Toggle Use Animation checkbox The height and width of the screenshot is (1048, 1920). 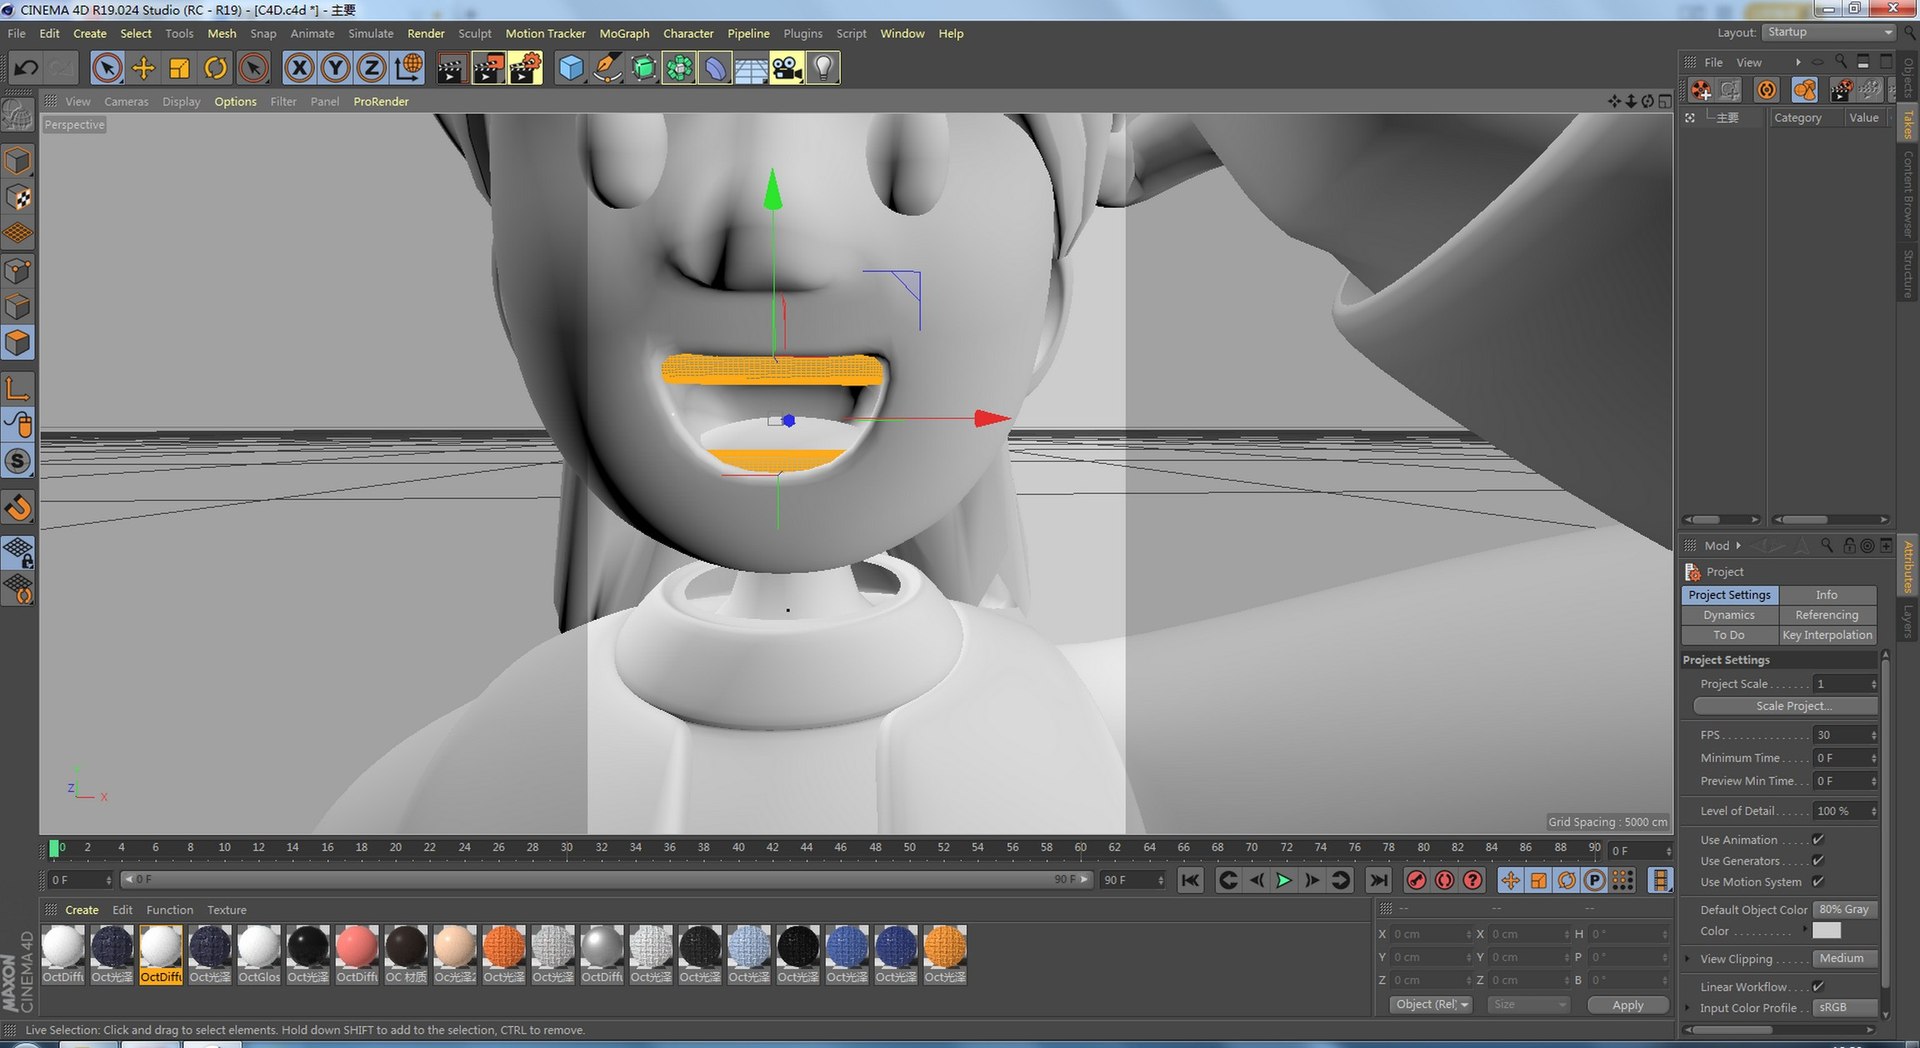tap(1818, 840)
